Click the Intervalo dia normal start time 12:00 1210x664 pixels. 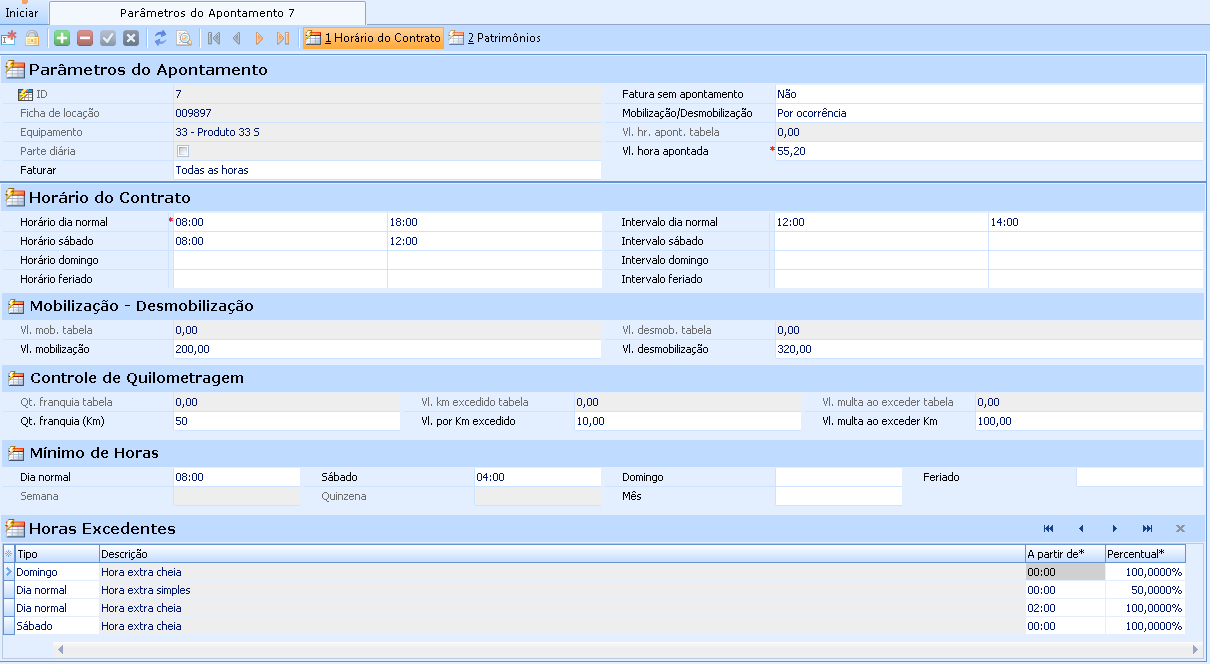pyautogui.click(x=881, y=222)
